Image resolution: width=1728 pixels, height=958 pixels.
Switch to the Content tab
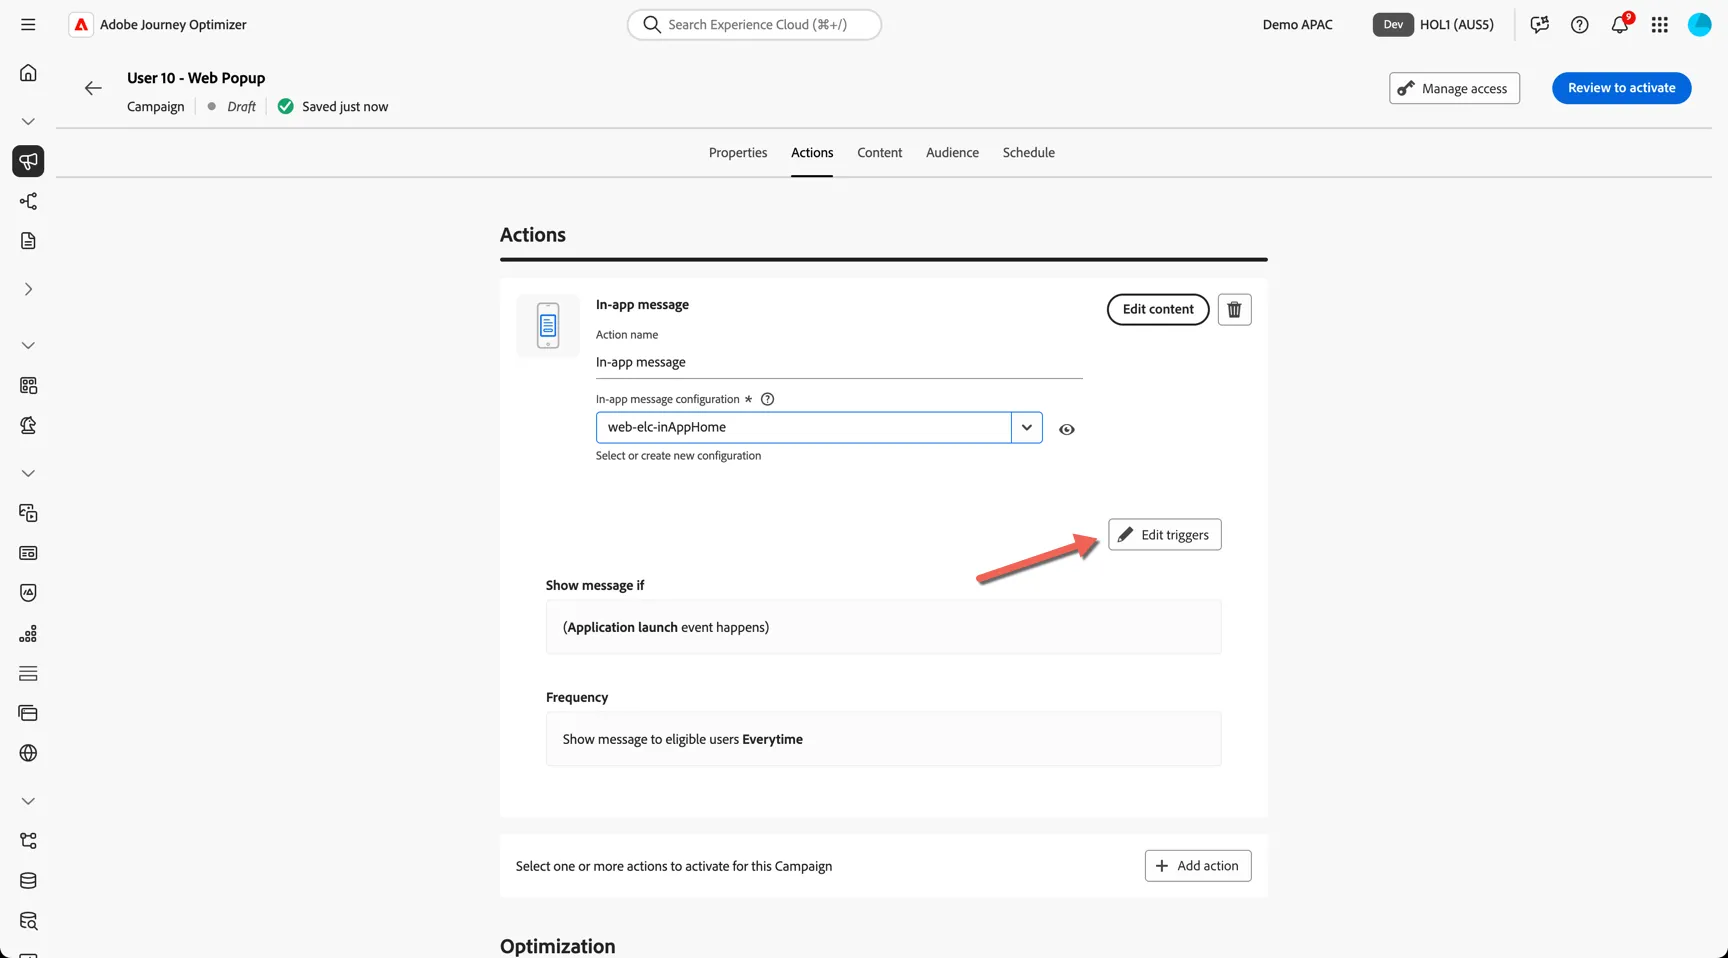coord(879,153)
